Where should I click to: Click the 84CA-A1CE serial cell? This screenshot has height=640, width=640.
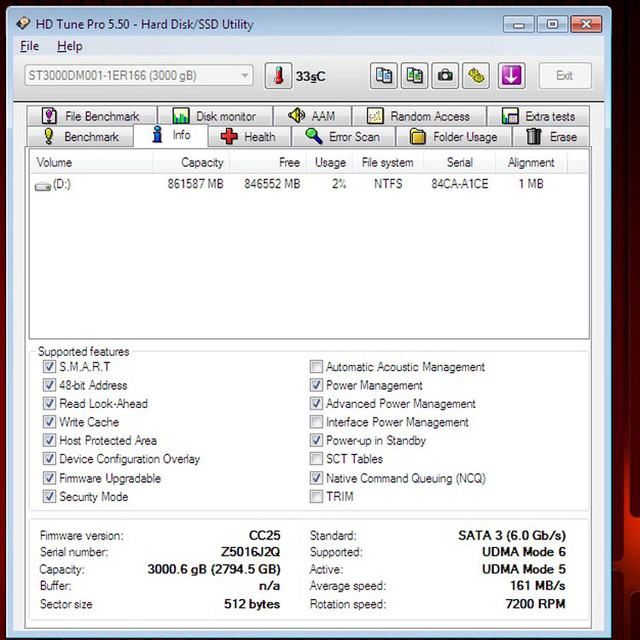[x=460, y=184]
